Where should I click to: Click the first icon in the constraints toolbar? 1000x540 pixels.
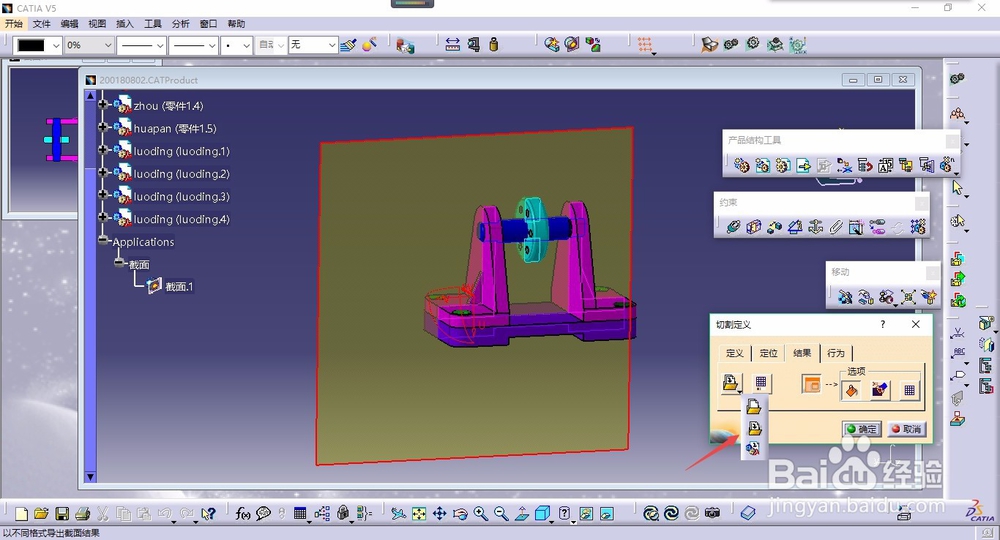point(733,226)
